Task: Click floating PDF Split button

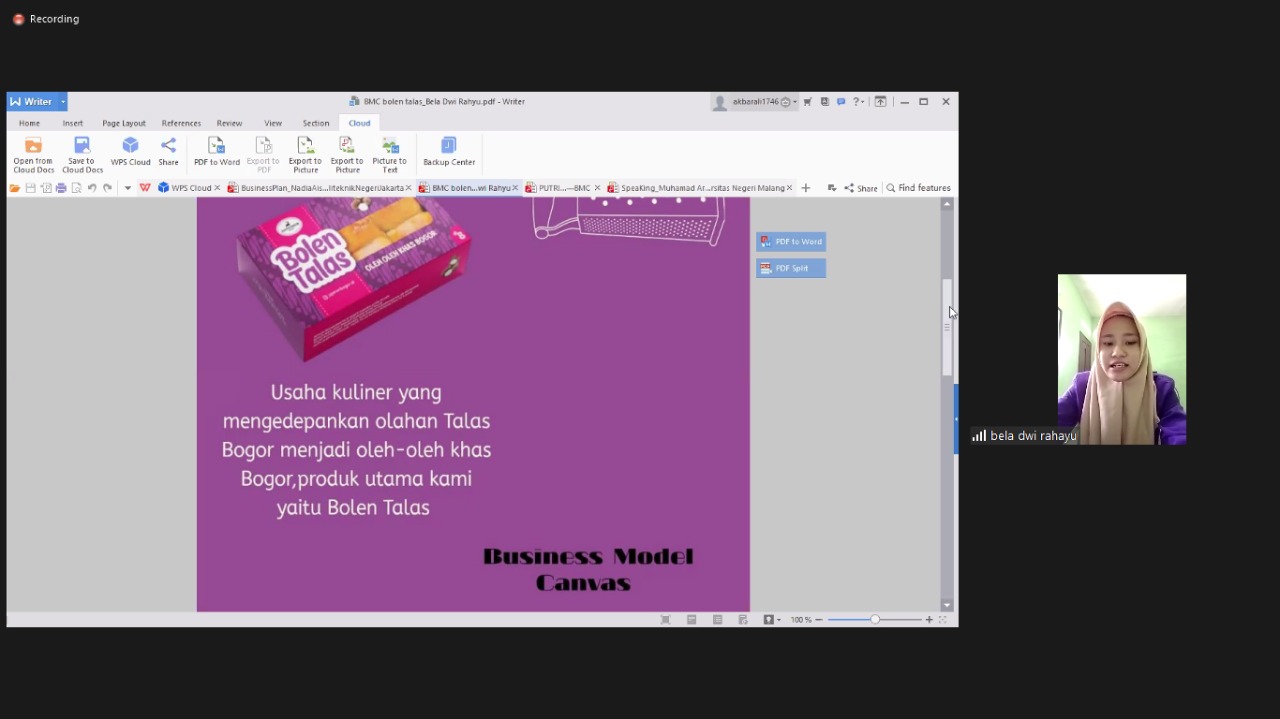Action: tap(791, 268)
